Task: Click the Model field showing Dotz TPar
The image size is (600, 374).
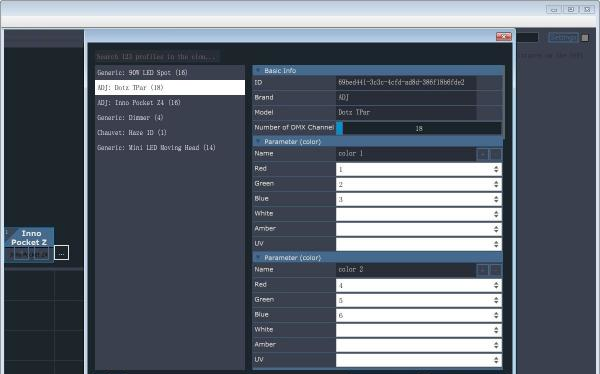Action: click(406, 113)
